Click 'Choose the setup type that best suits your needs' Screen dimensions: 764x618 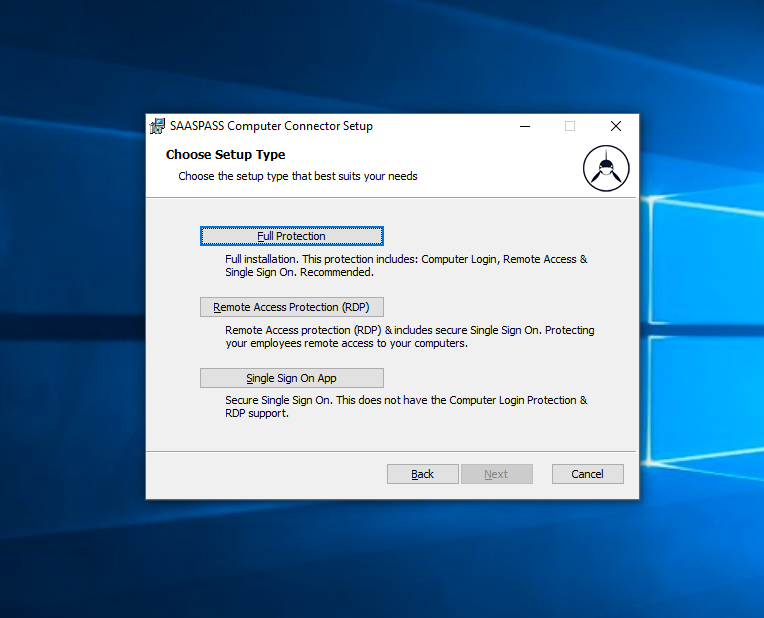tap(298, 176)
